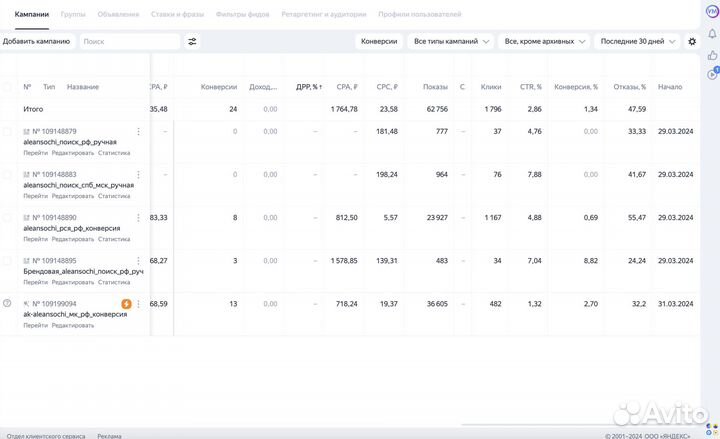Click into the 'Поиск' search field

(128, 42)
